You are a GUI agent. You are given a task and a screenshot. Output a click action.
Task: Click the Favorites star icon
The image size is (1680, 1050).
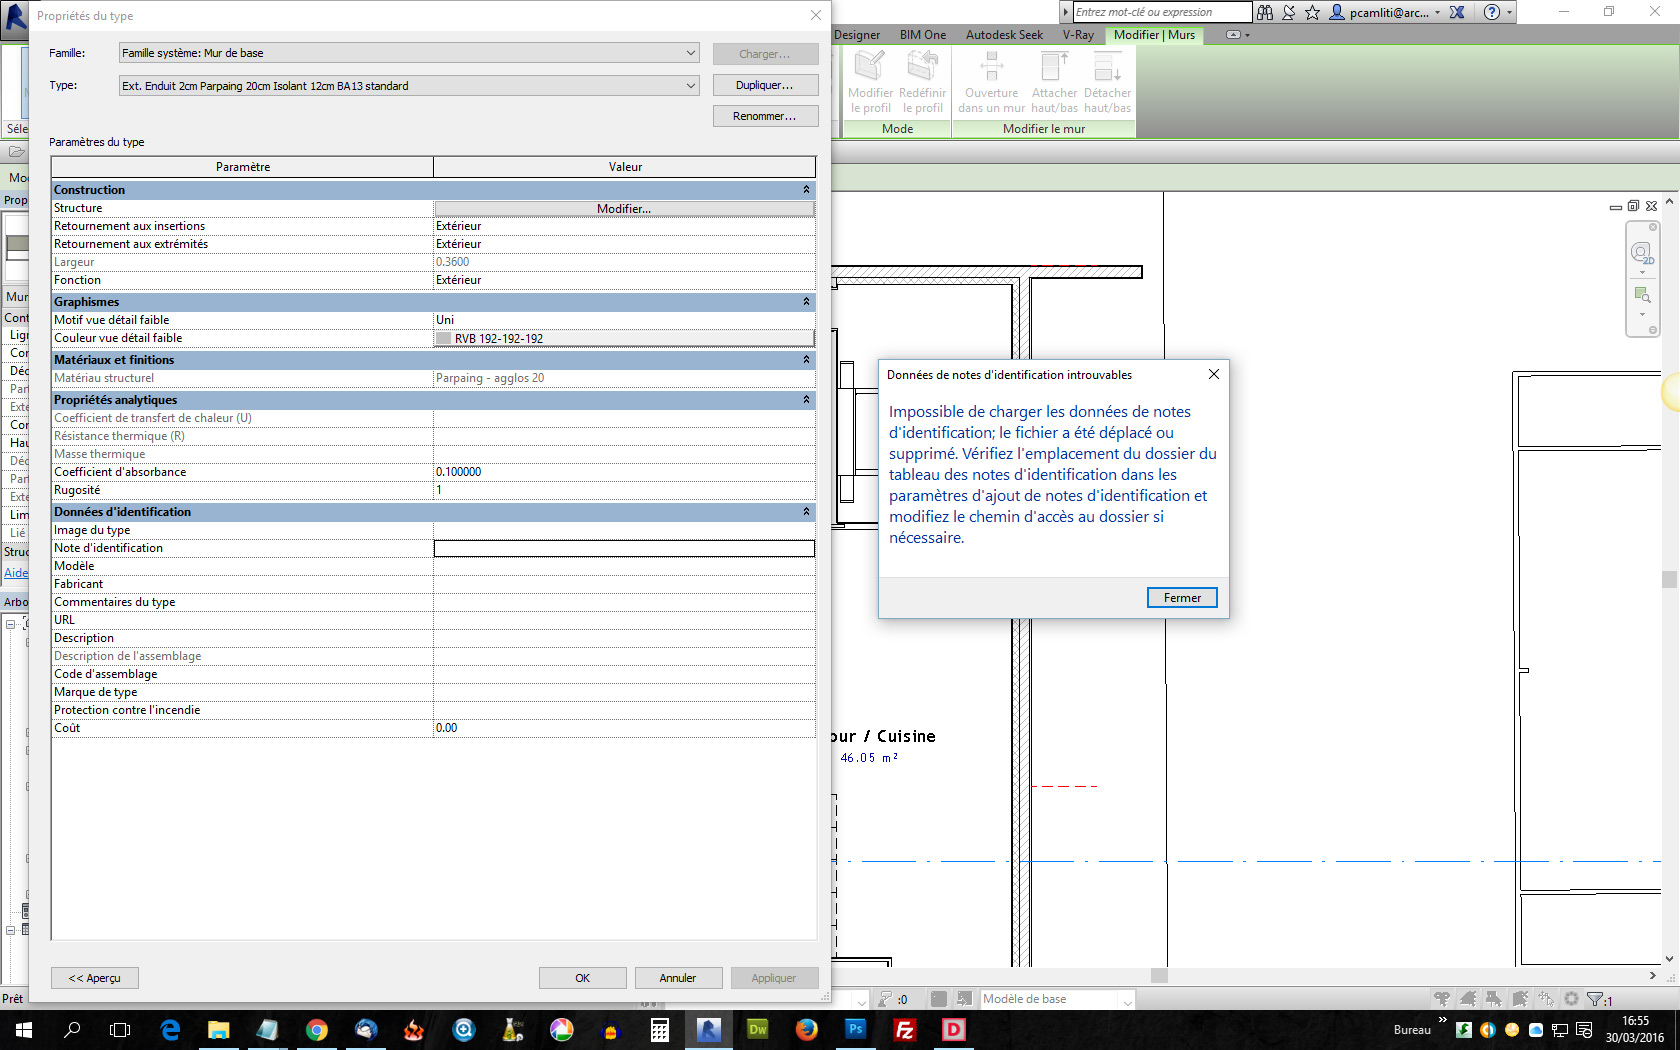1312,12
